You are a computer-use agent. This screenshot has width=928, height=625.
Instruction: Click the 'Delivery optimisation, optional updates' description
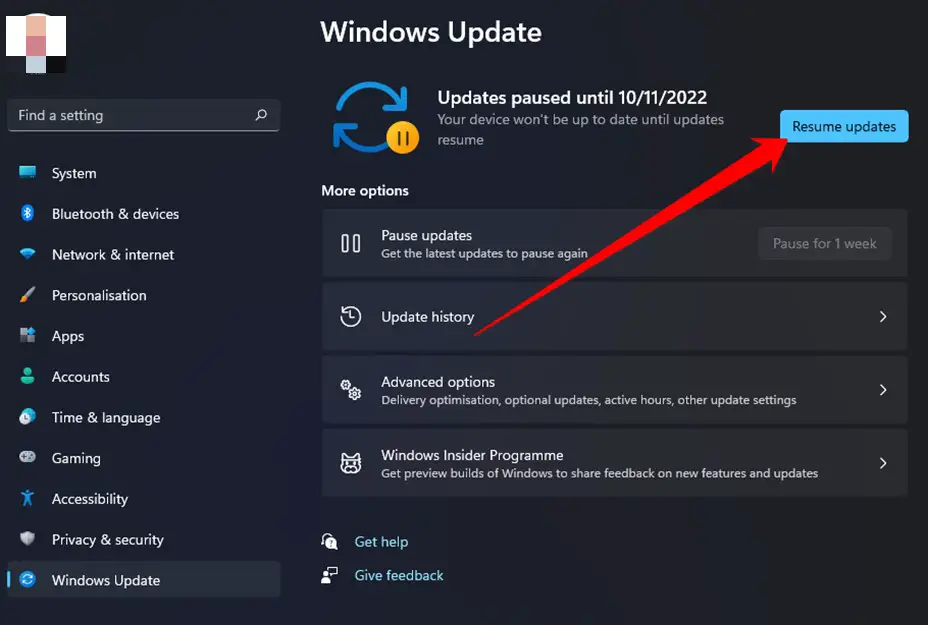[589, 400]
